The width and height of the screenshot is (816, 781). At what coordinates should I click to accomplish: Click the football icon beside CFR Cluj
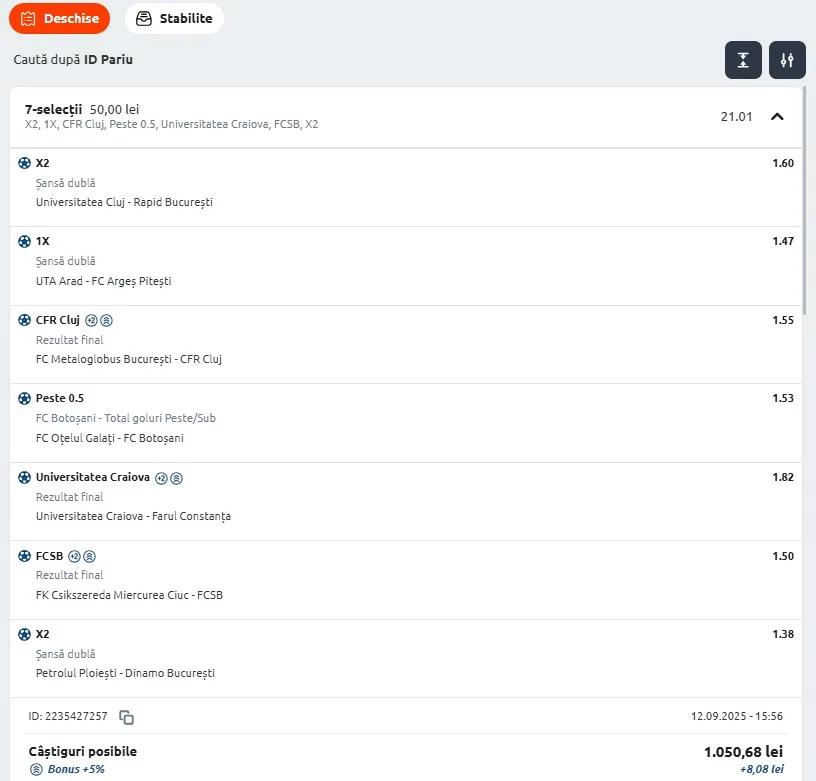(24, 320)
